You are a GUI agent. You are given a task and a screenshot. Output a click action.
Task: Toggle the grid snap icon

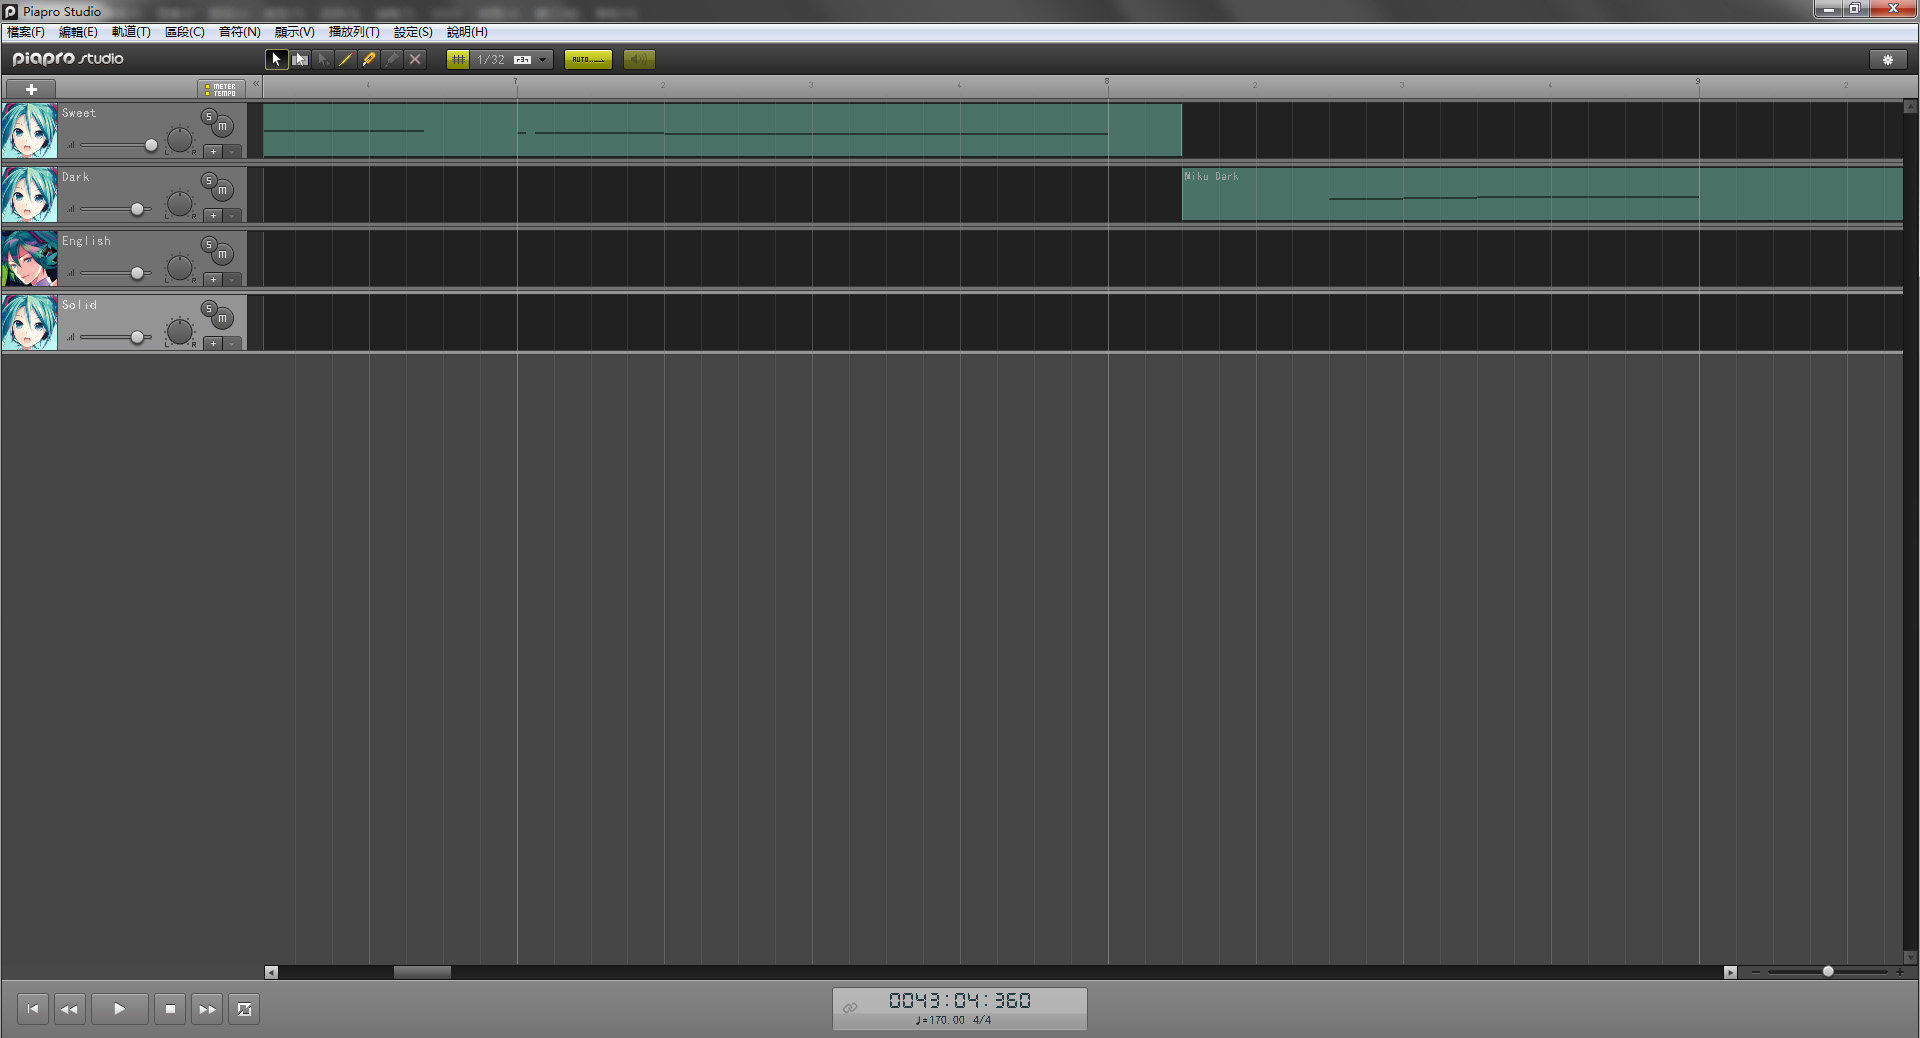[458, 59]
